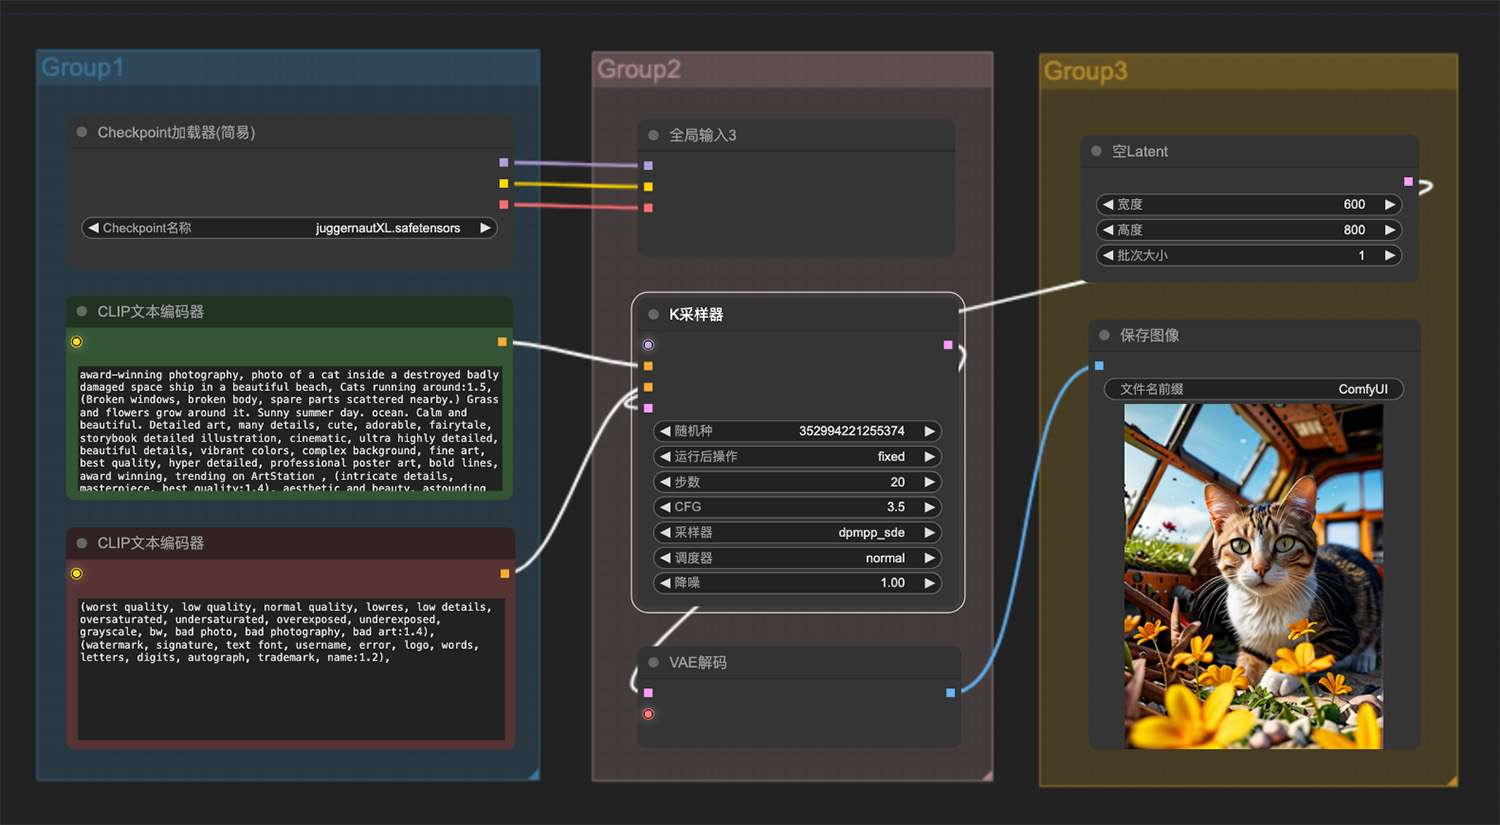Image resolution: width=1500 pixels, height=825 pixels.
Task: Decrease CFG value with left arrow
Action: coord(665,507)
